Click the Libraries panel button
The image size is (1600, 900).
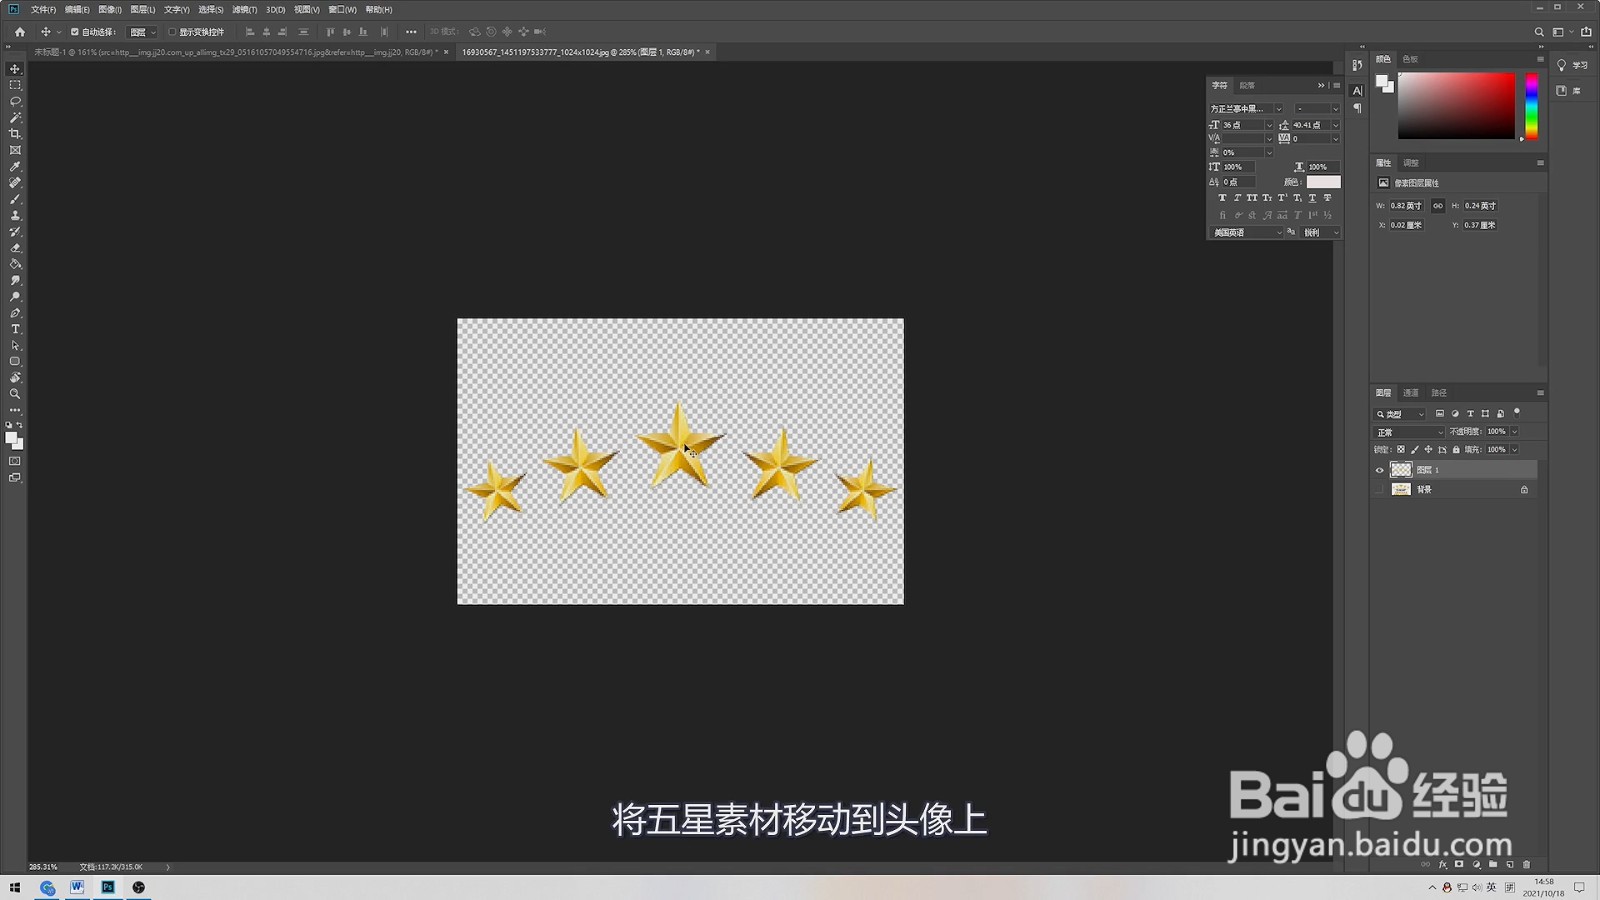point(1569,91)
